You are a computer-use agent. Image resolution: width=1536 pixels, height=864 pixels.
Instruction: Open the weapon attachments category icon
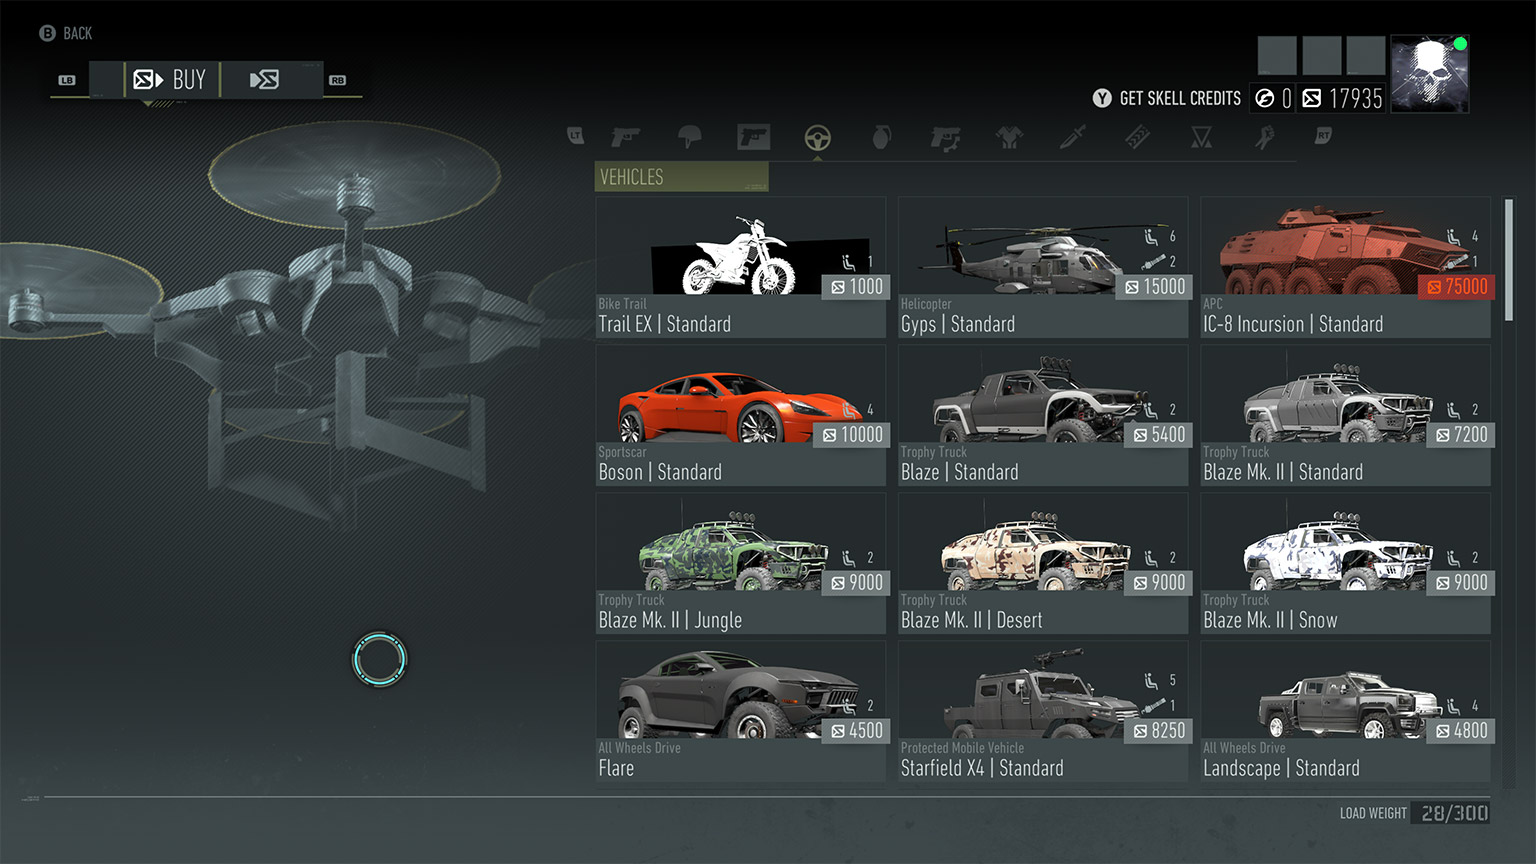945,137
